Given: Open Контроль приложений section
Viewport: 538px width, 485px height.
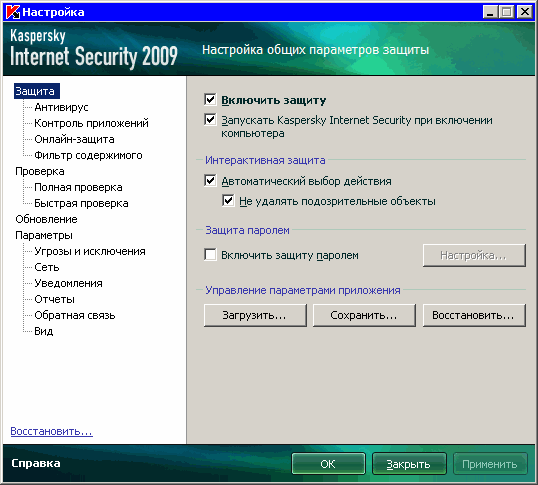Looking at the screenshot, I should [91, 123].
